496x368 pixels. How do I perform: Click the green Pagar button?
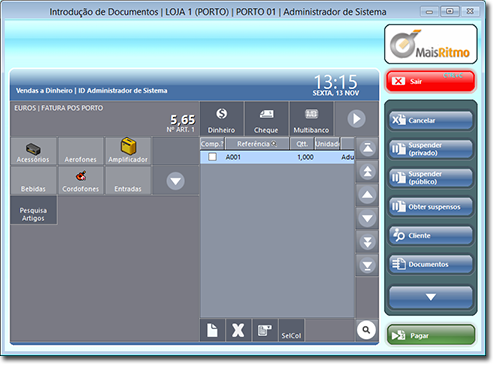(431, 335)
